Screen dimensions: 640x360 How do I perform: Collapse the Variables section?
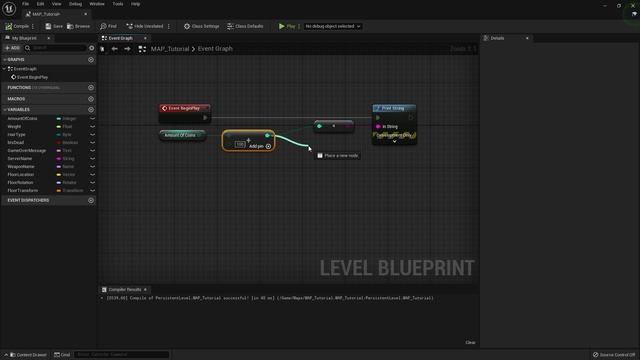pyautogui.click(x=5, y=109)
